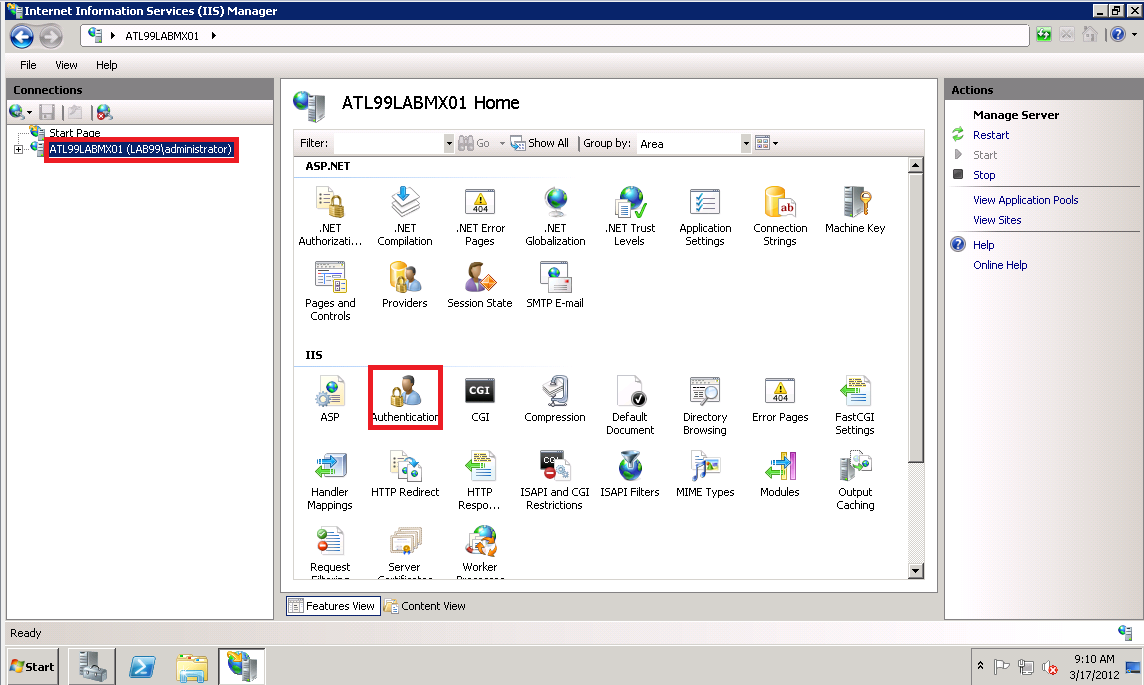Click Restart in the Actions pane
The width and height of the screenshot is (1144, 685).
991,135
